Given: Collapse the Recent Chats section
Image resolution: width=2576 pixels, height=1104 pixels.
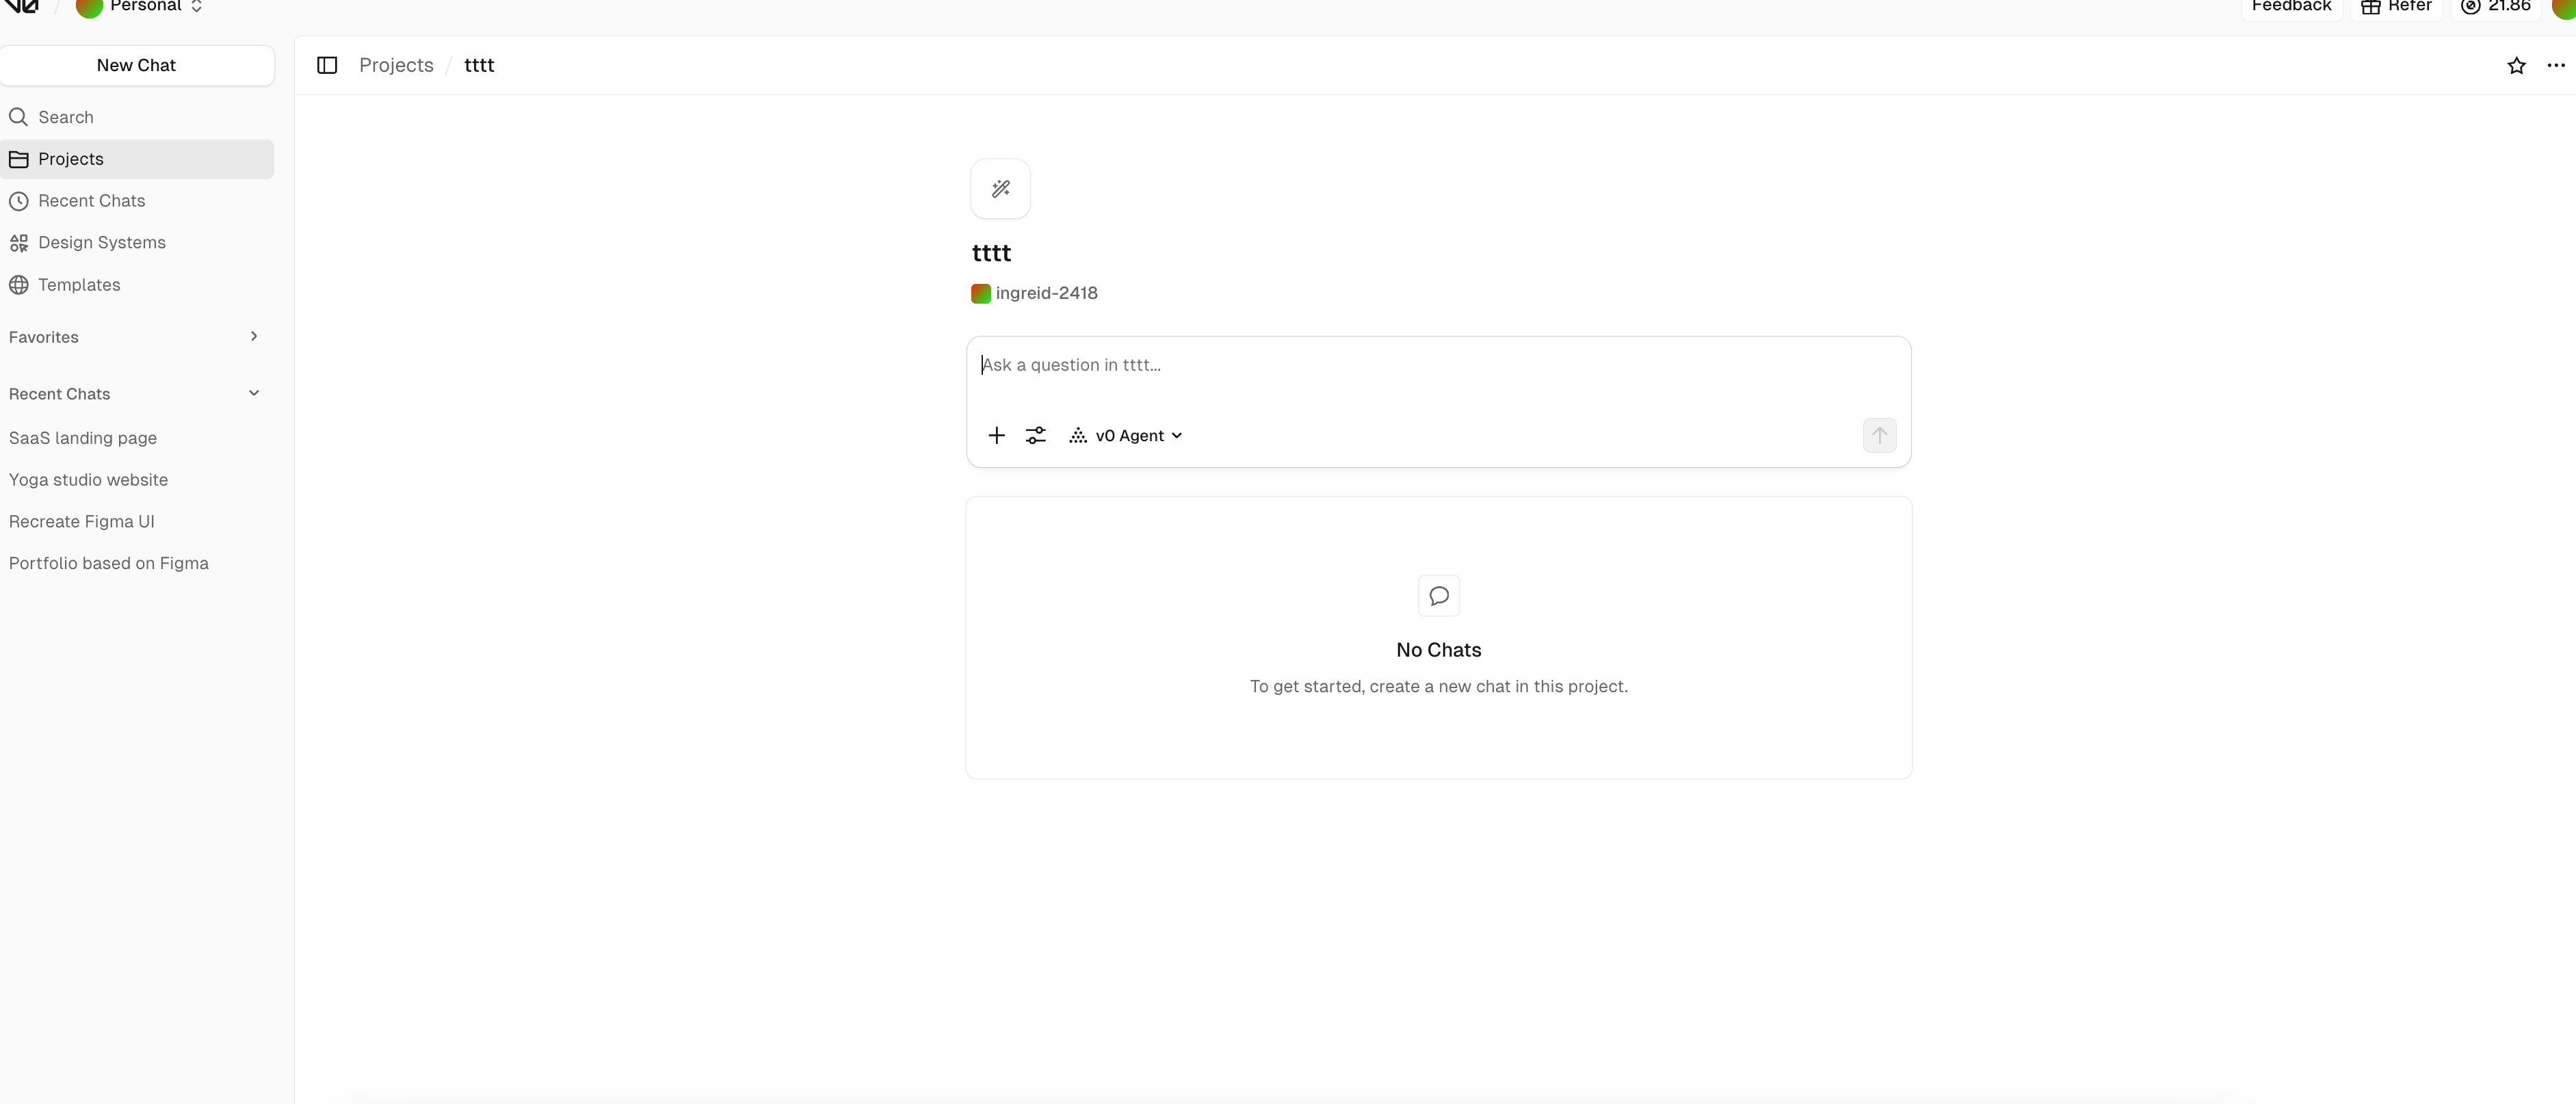Looking at the screenshot, I should tap(254, 394).
